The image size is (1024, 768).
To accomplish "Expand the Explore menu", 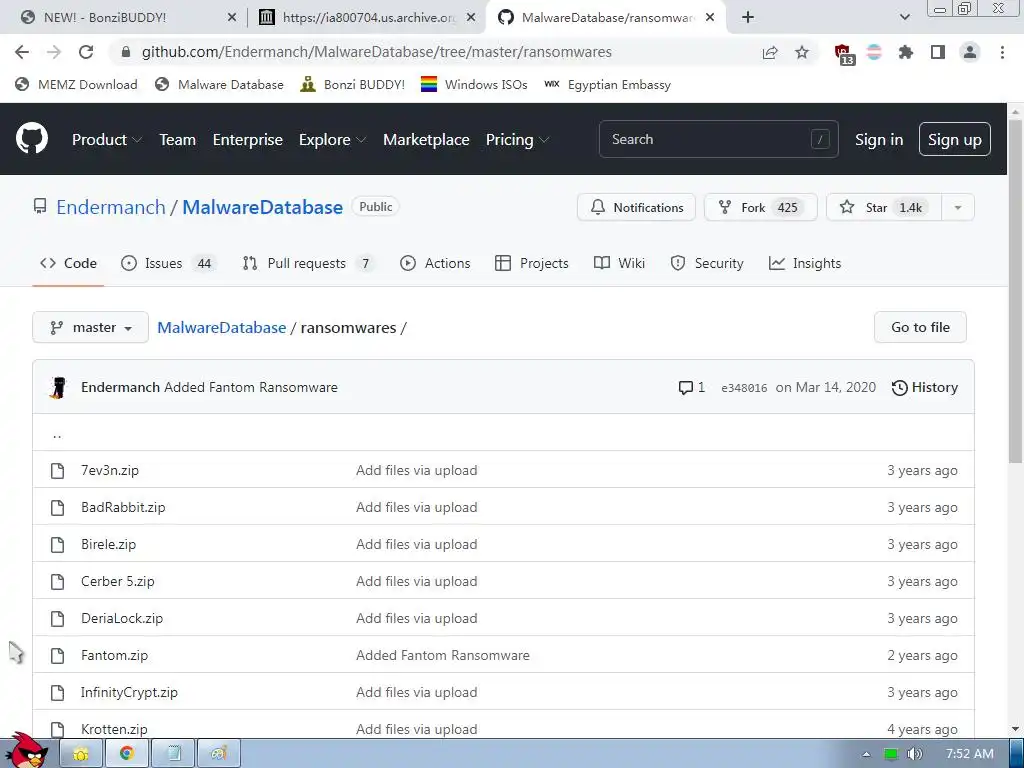I will [332, 139].
